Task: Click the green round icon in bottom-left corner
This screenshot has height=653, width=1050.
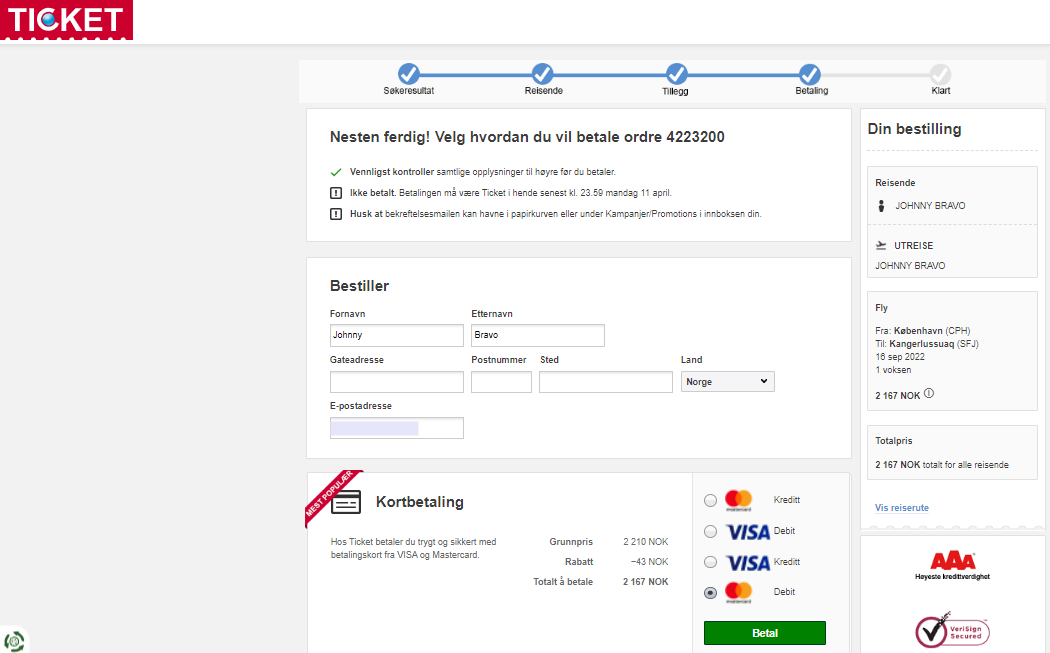Action: point(14,641)
